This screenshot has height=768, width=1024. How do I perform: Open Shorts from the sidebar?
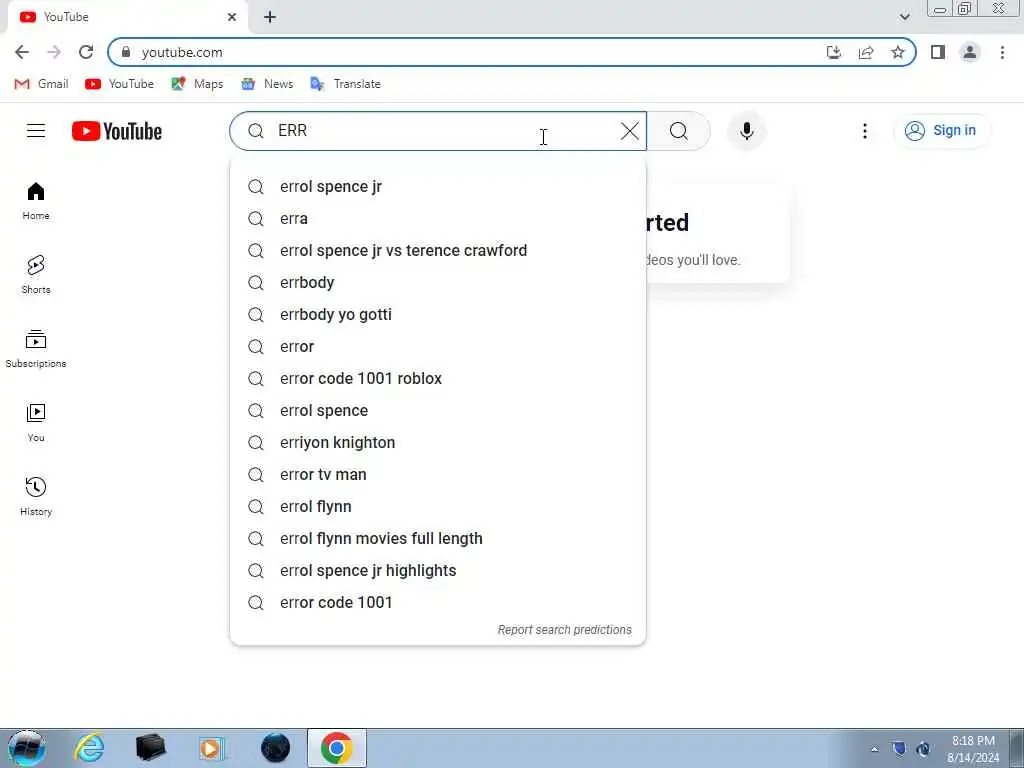tap(36, 275)
